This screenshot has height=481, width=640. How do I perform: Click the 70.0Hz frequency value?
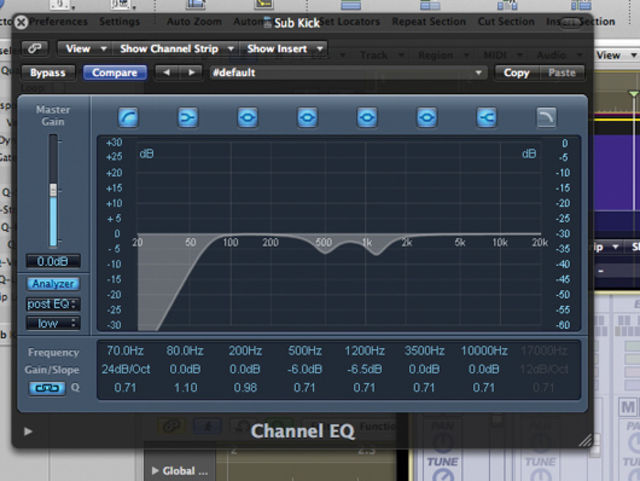[x=125, y=351]
